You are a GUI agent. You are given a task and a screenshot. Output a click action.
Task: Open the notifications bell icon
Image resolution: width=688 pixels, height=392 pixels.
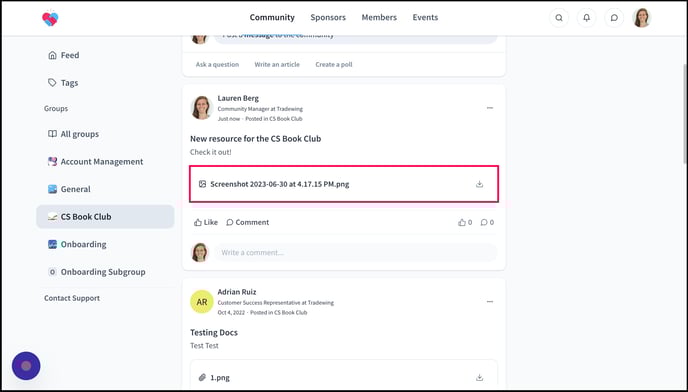point(586,18)
